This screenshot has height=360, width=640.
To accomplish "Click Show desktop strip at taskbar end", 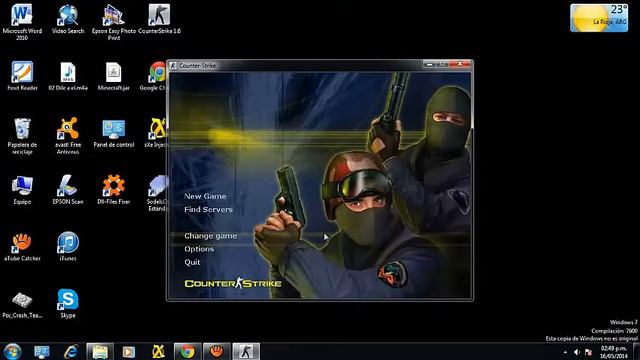I will point(637,351).
